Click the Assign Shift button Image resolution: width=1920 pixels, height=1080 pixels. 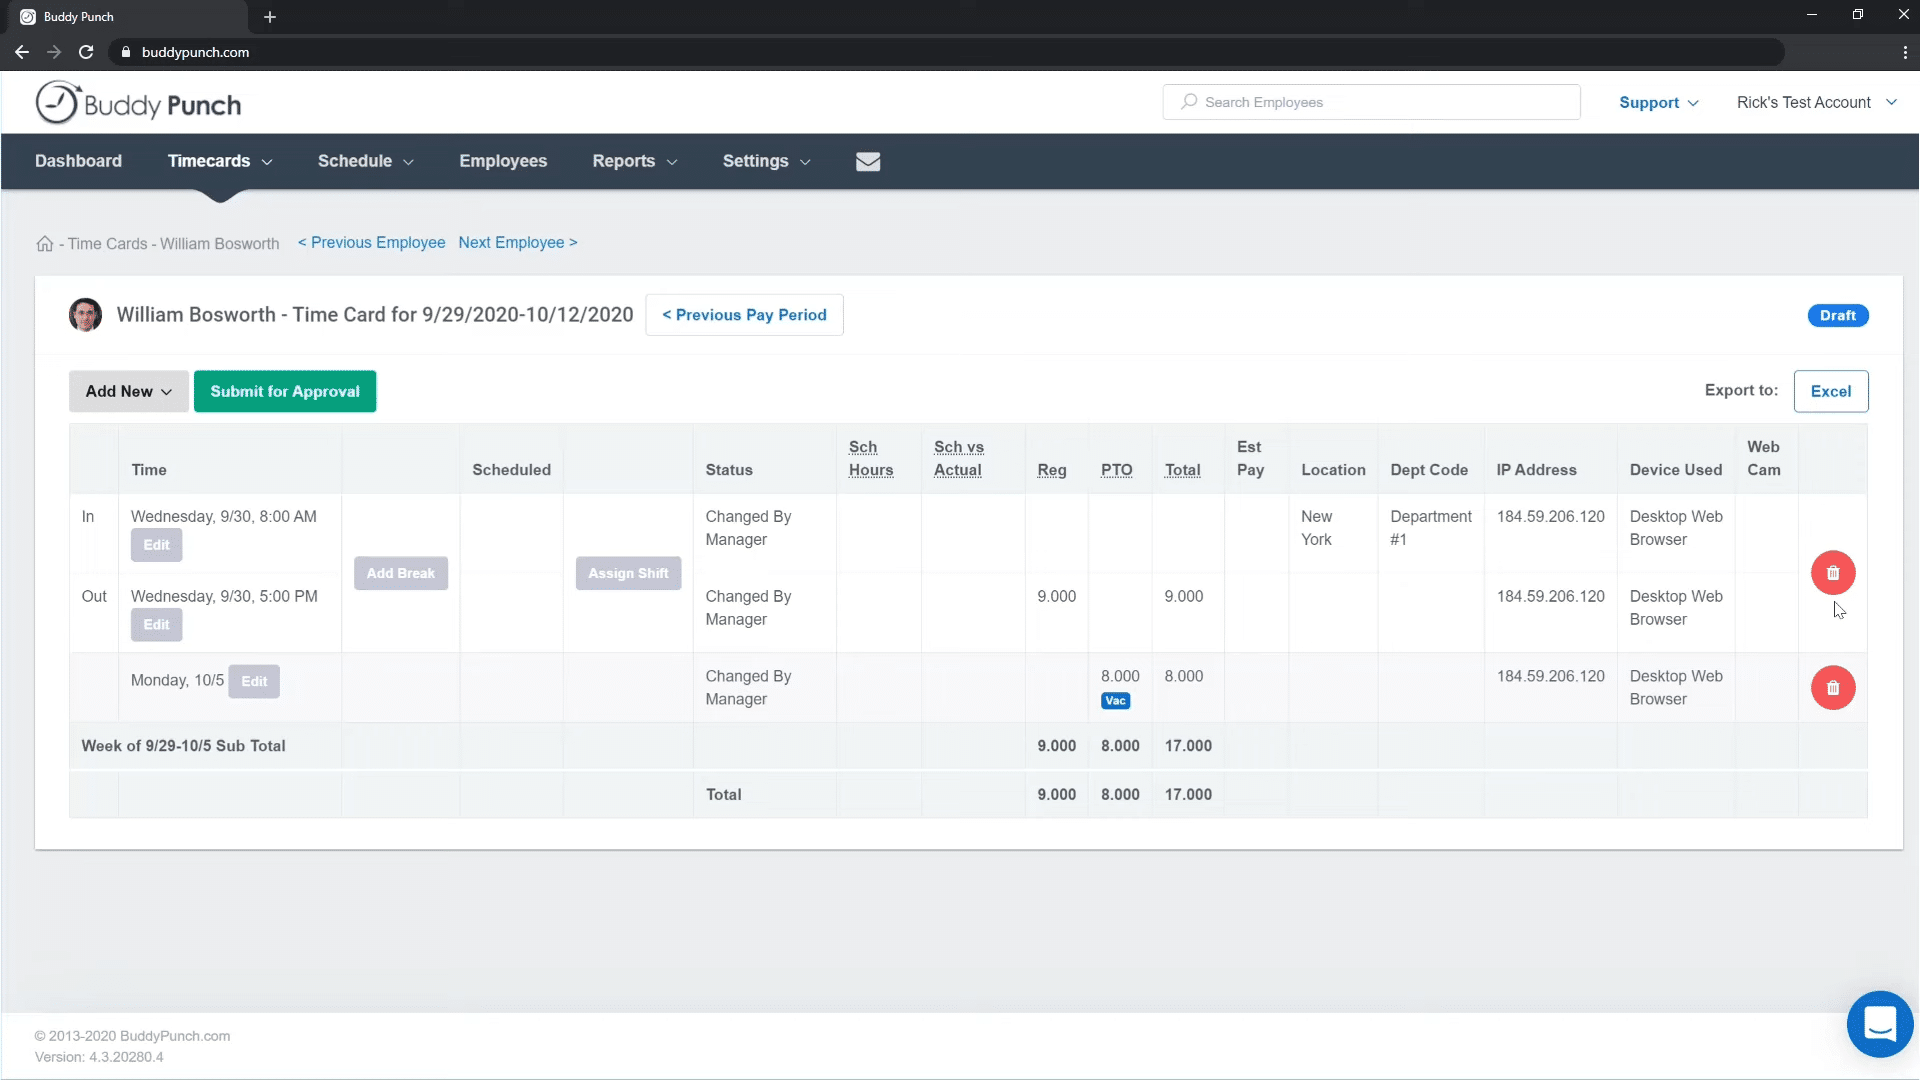[628, 573]
